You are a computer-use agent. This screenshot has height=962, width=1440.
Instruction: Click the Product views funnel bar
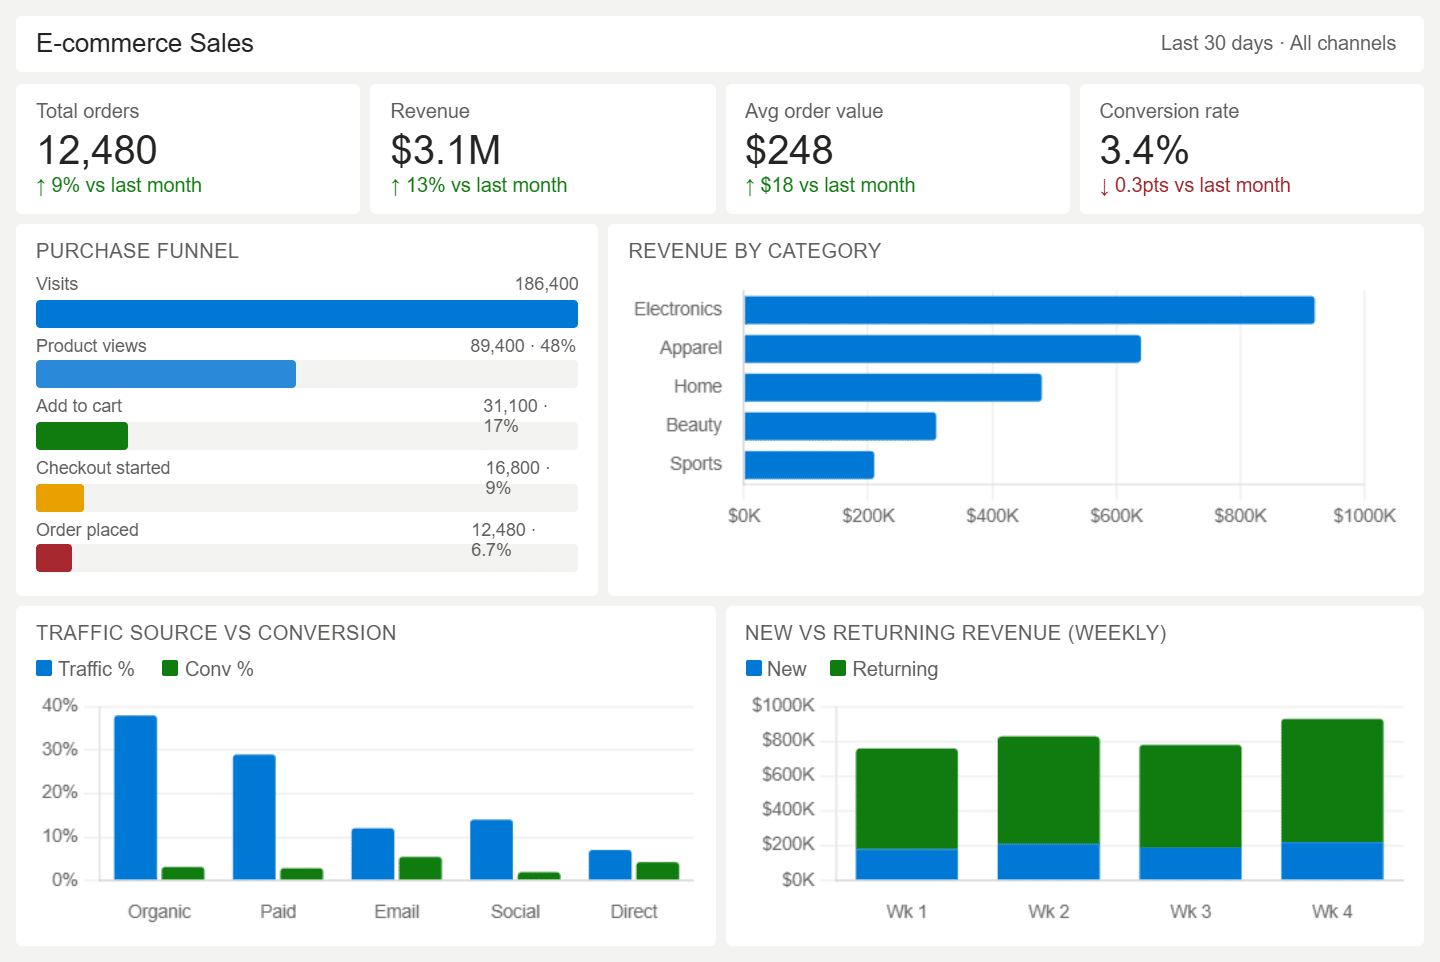coord(166,374)
